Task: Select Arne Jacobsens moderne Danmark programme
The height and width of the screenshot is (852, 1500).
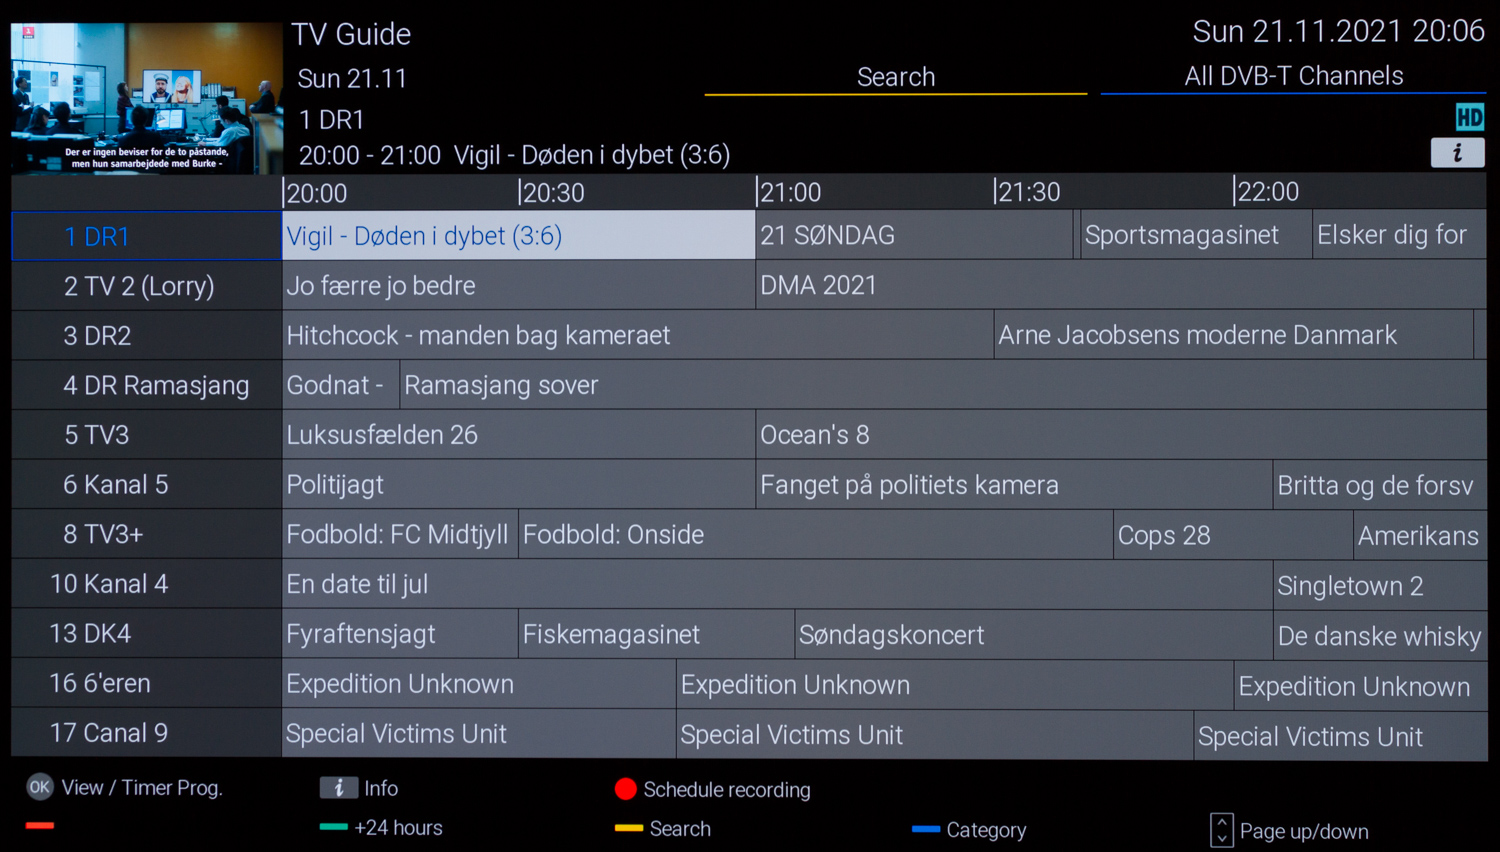Action: pyautogui.click(x=1234, y=335)
